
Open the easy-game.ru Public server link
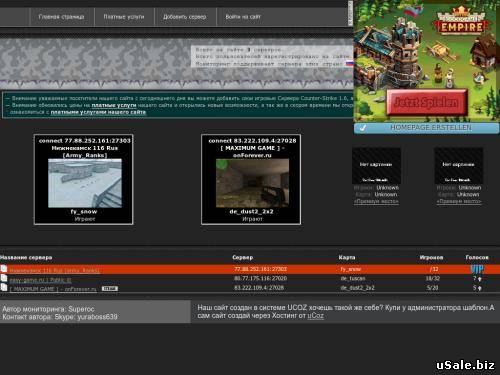(x=40, y=280)
